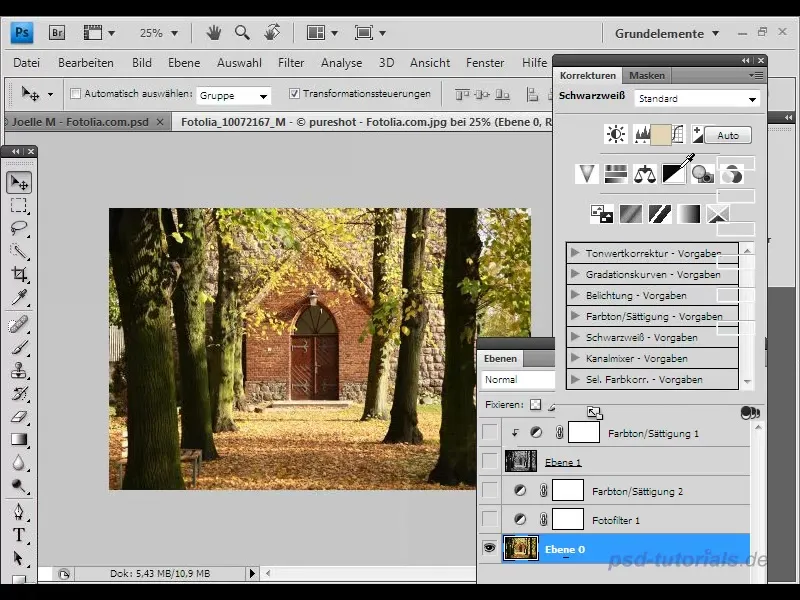Launch Adobe Bridge from the top bar
The height and width of the screenshot is (600, 800).
point(57,33)
